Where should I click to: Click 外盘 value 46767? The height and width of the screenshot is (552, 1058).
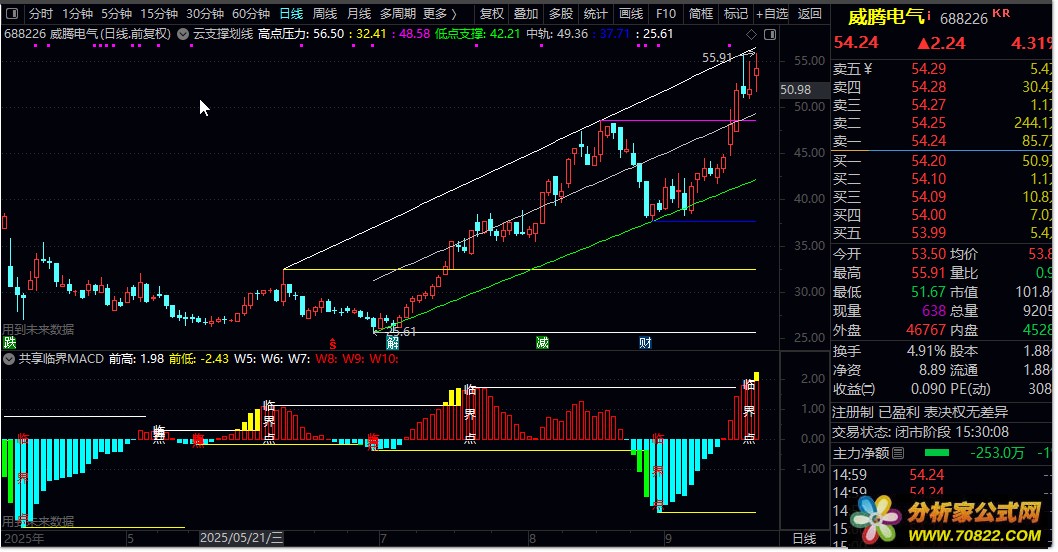click(926, 330)
